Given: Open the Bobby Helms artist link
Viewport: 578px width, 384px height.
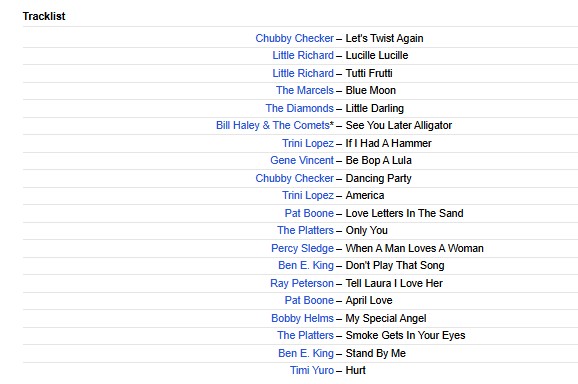Looking at the screenshot, I should tap(302, 318).
